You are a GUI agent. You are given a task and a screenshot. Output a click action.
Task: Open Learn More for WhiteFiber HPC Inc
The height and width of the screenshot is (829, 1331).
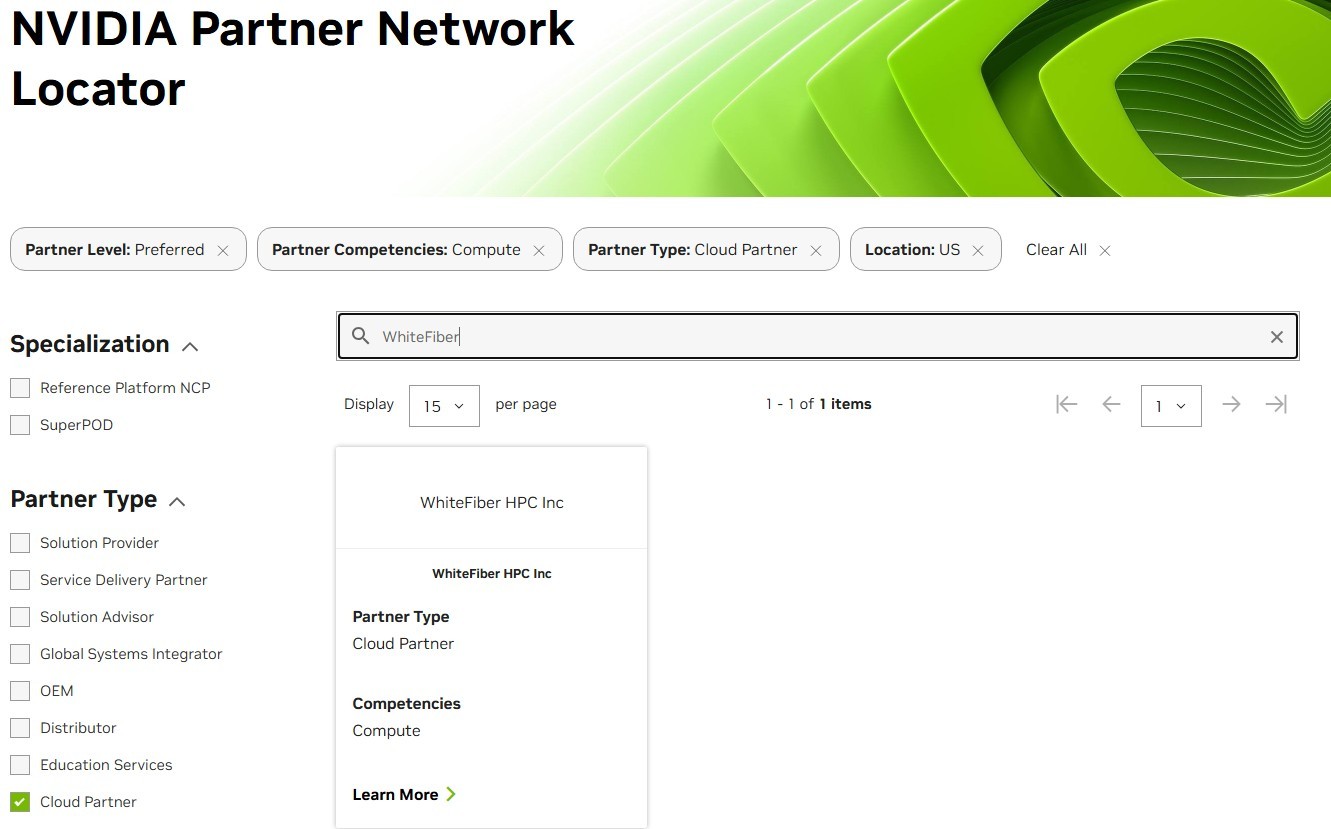[x=404, y=795]
